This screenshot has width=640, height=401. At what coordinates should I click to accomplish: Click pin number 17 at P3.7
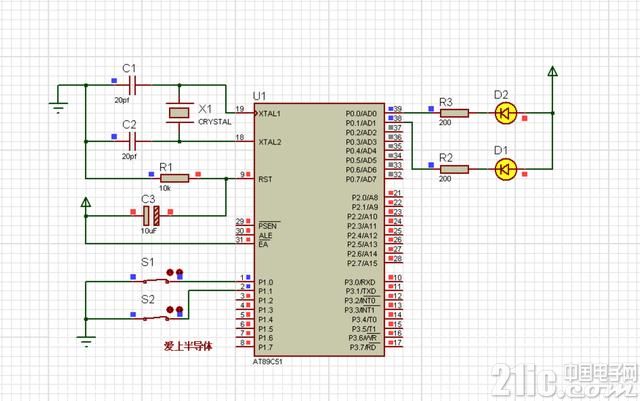click(x=398, y=343)
